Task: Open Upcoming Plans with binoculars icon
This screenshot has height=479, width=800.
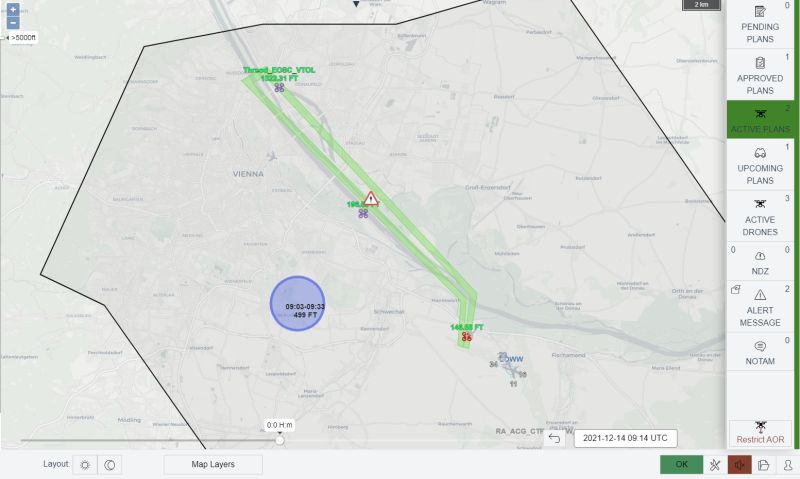Action: [760, 165]
